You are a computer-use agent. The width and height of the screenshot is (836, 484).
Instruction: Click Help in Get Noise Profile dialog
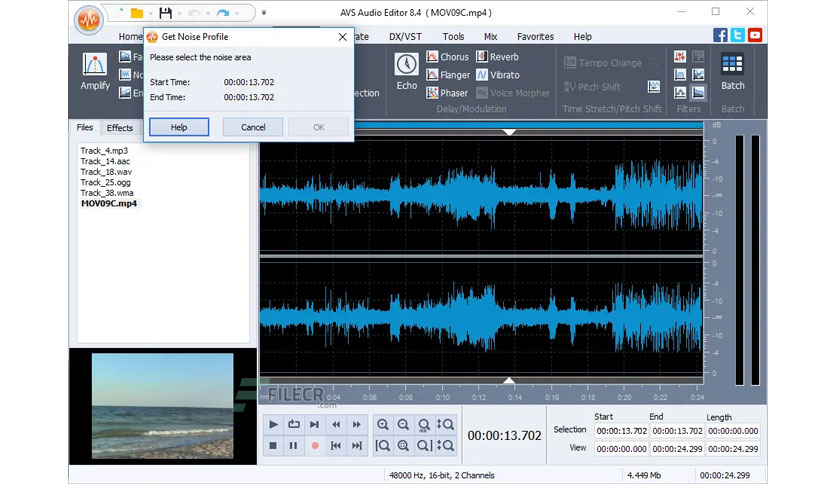click(179, 127)
